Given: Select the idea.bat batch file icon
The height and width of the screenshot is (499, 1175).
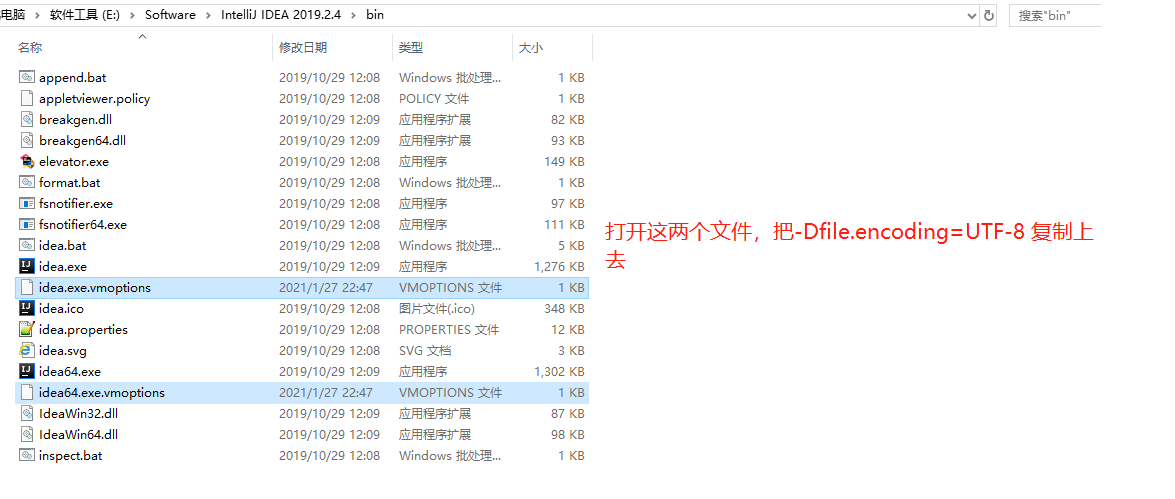Looking at the screenshot, I should click(x=27, y=245).
